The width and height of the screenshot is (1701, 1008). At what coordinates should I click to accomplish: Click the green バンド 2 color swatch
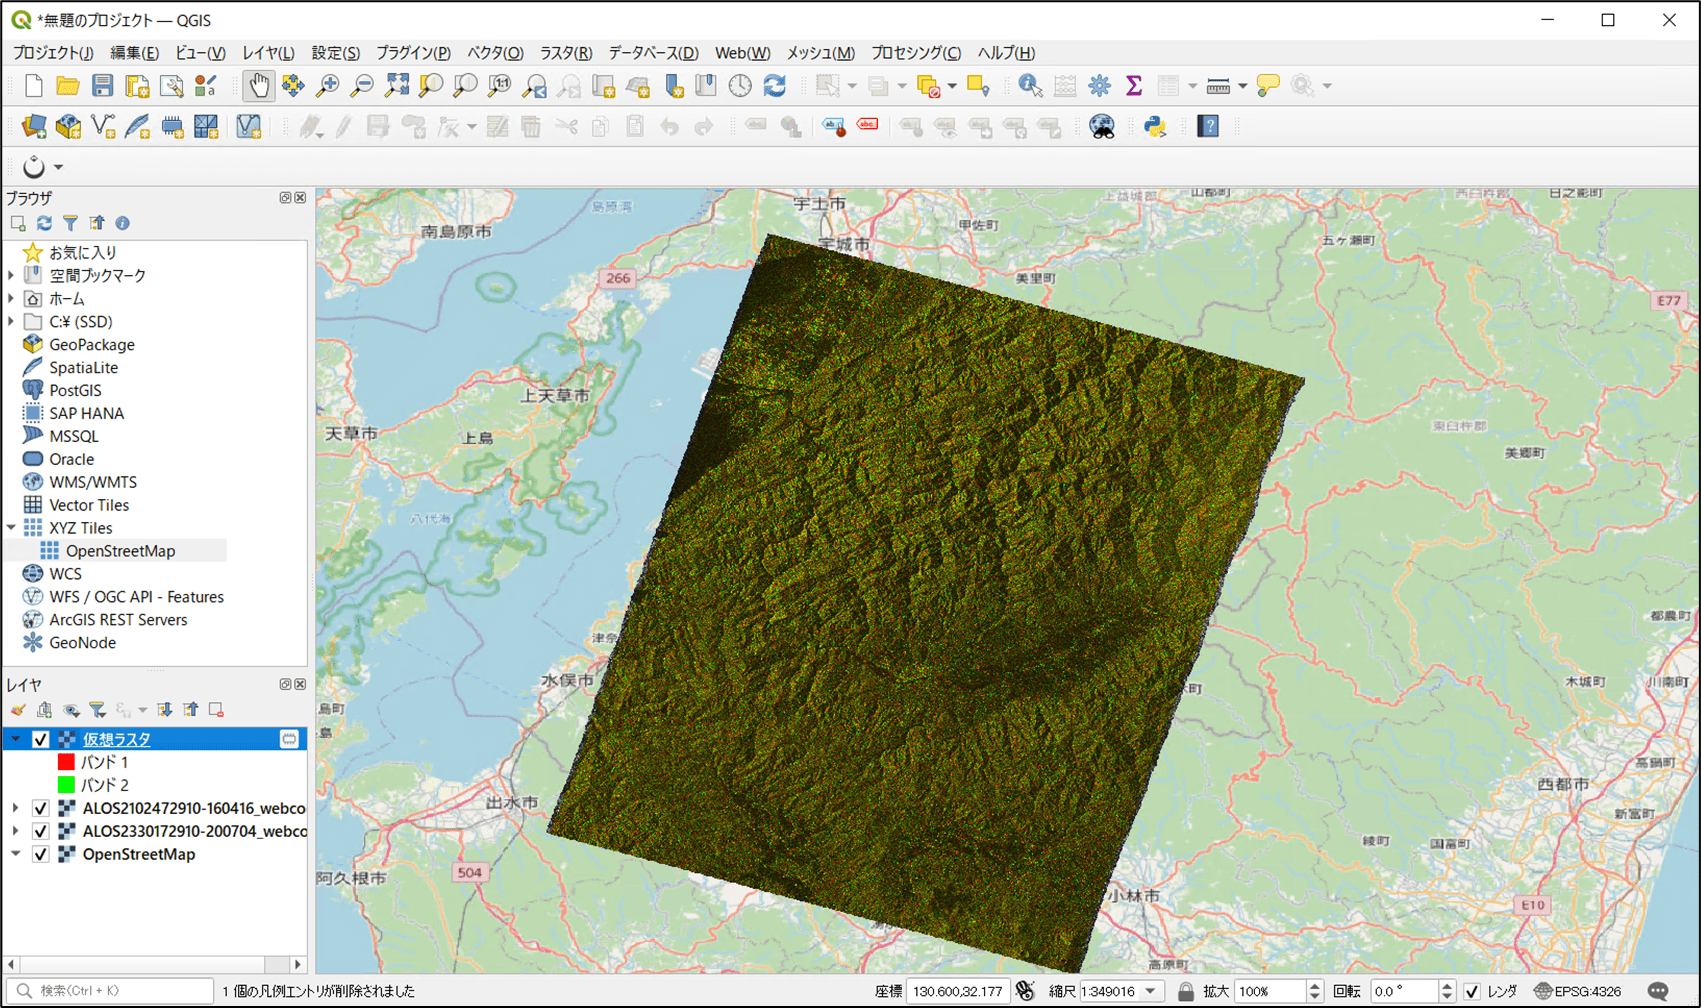click(x=66, y=785)
